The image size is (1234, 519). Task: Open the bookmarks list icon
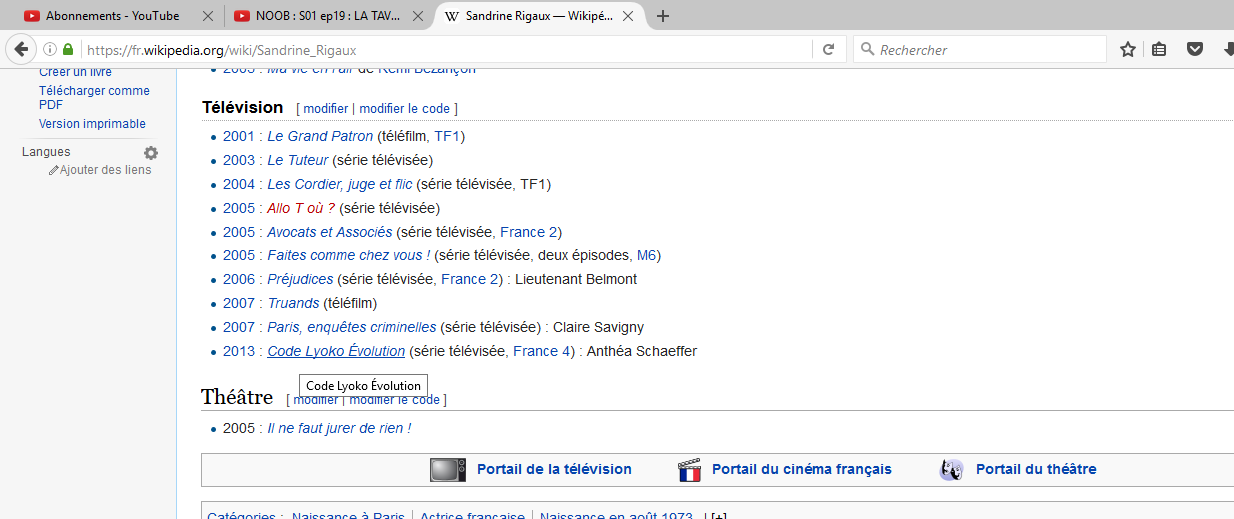click(x=1159, y=49)
